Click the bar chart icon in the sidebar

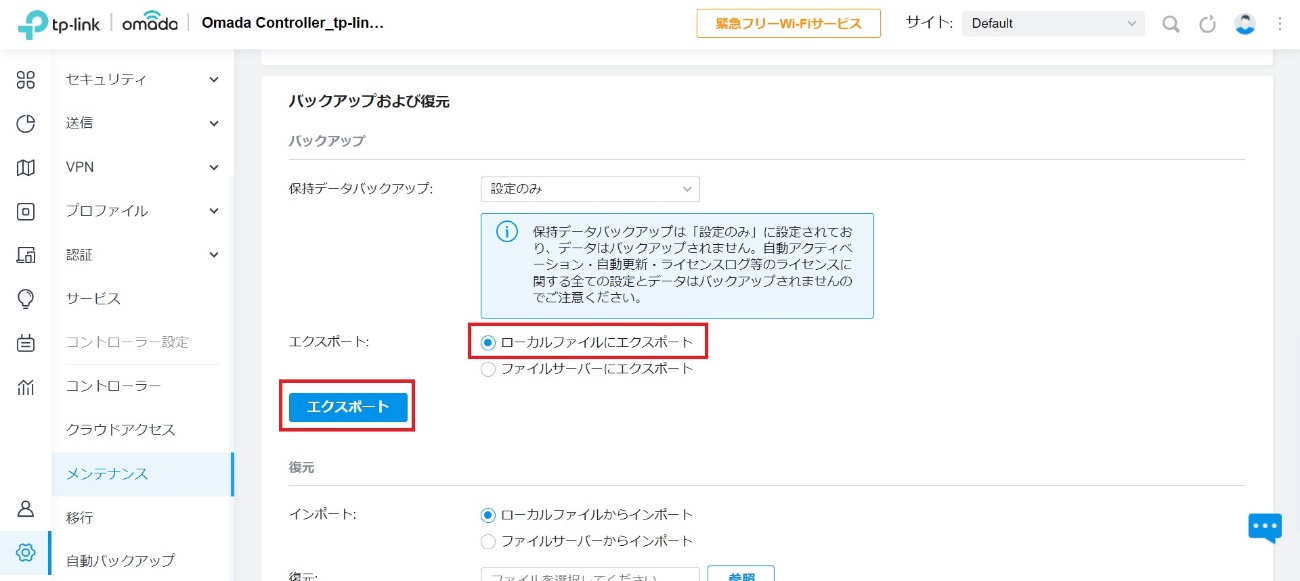[26, 387]
